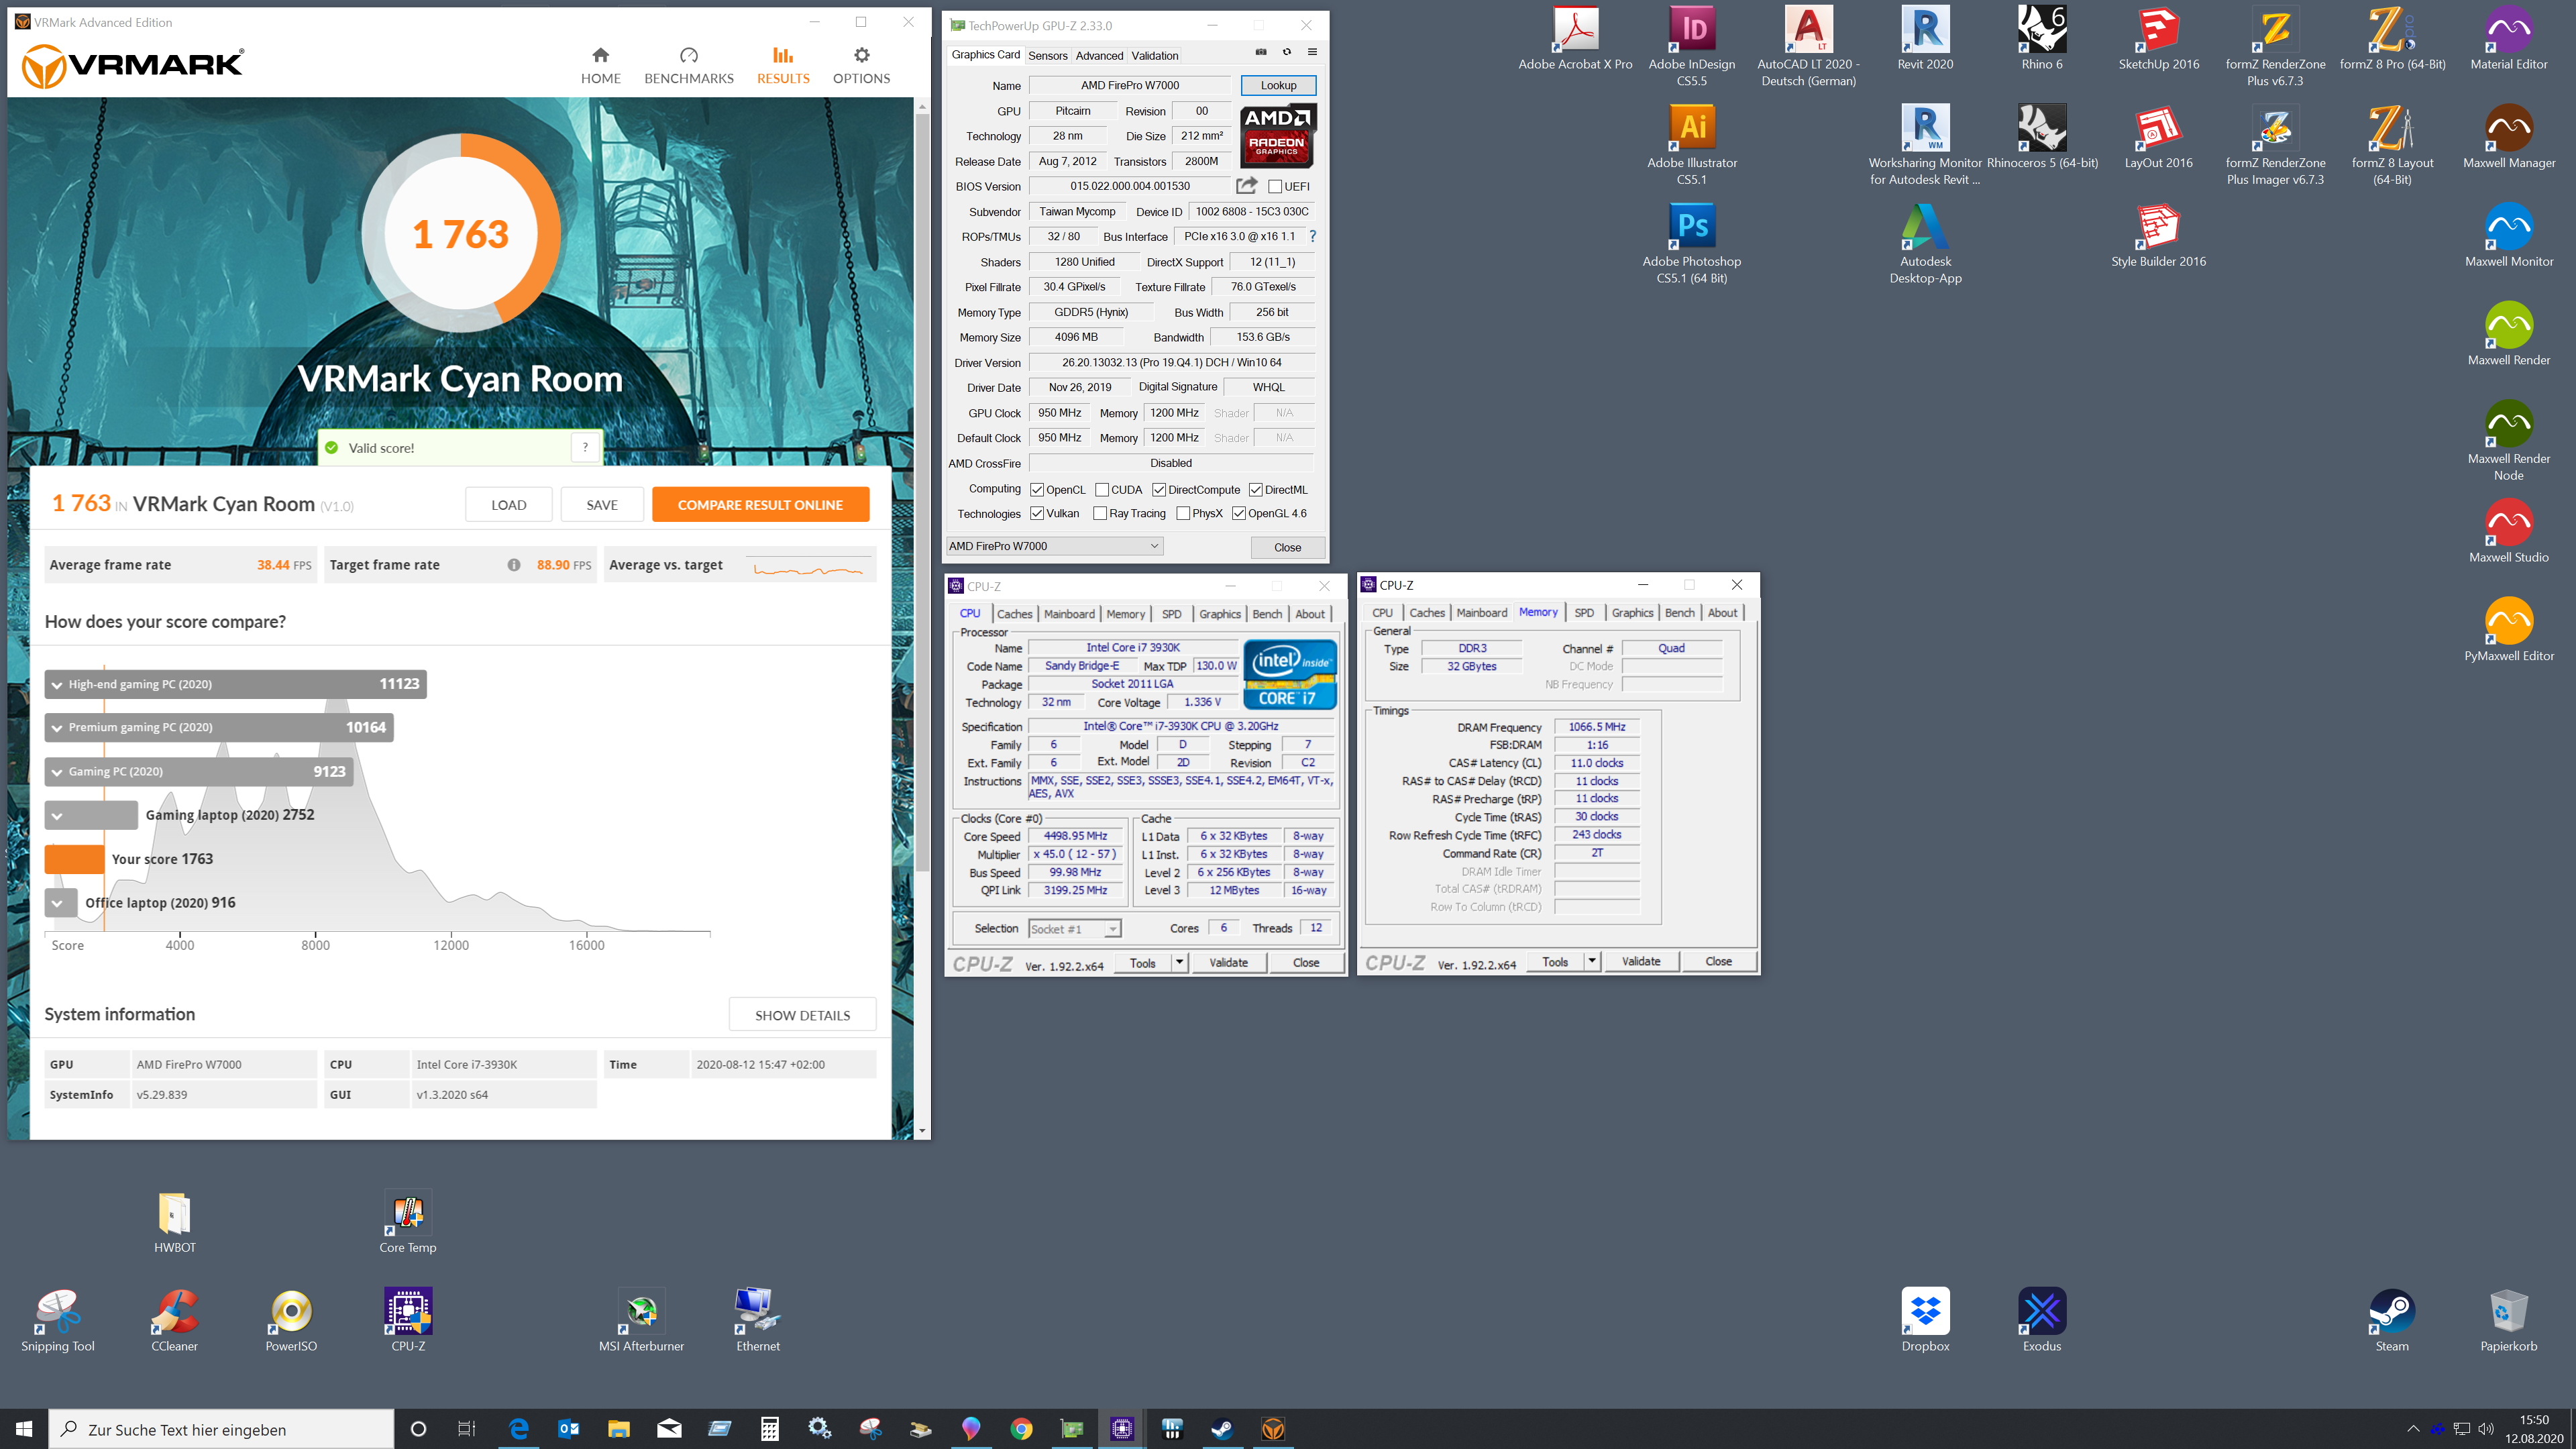Open the VRMark BENCHMARKS tab

tap(689, 65)
